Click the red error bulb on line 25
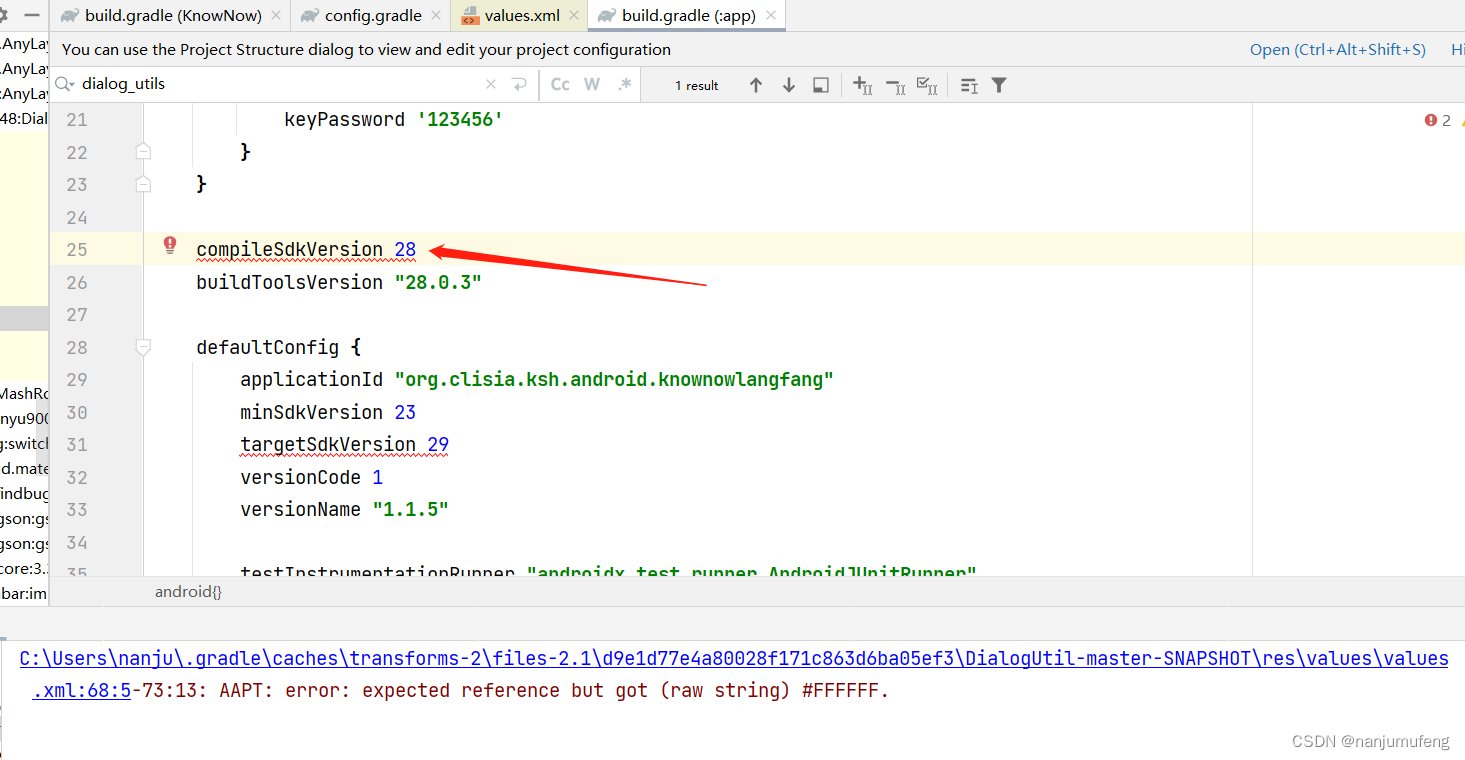This screenshot has height=760, width=1465. click(170, 245)
